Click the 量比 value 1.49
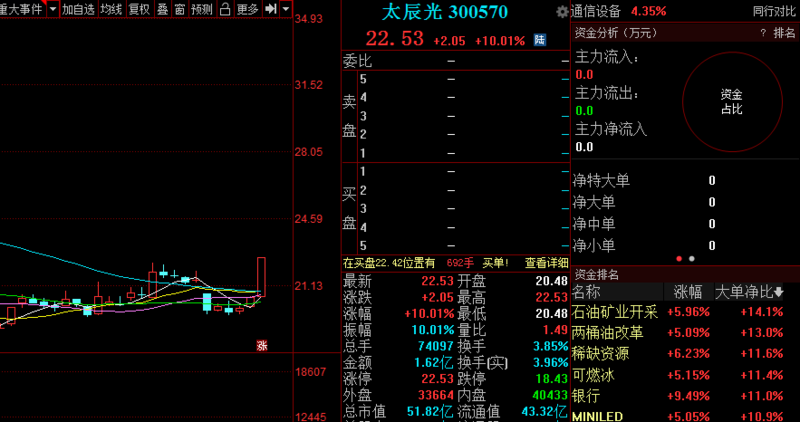 click(556, 330)
